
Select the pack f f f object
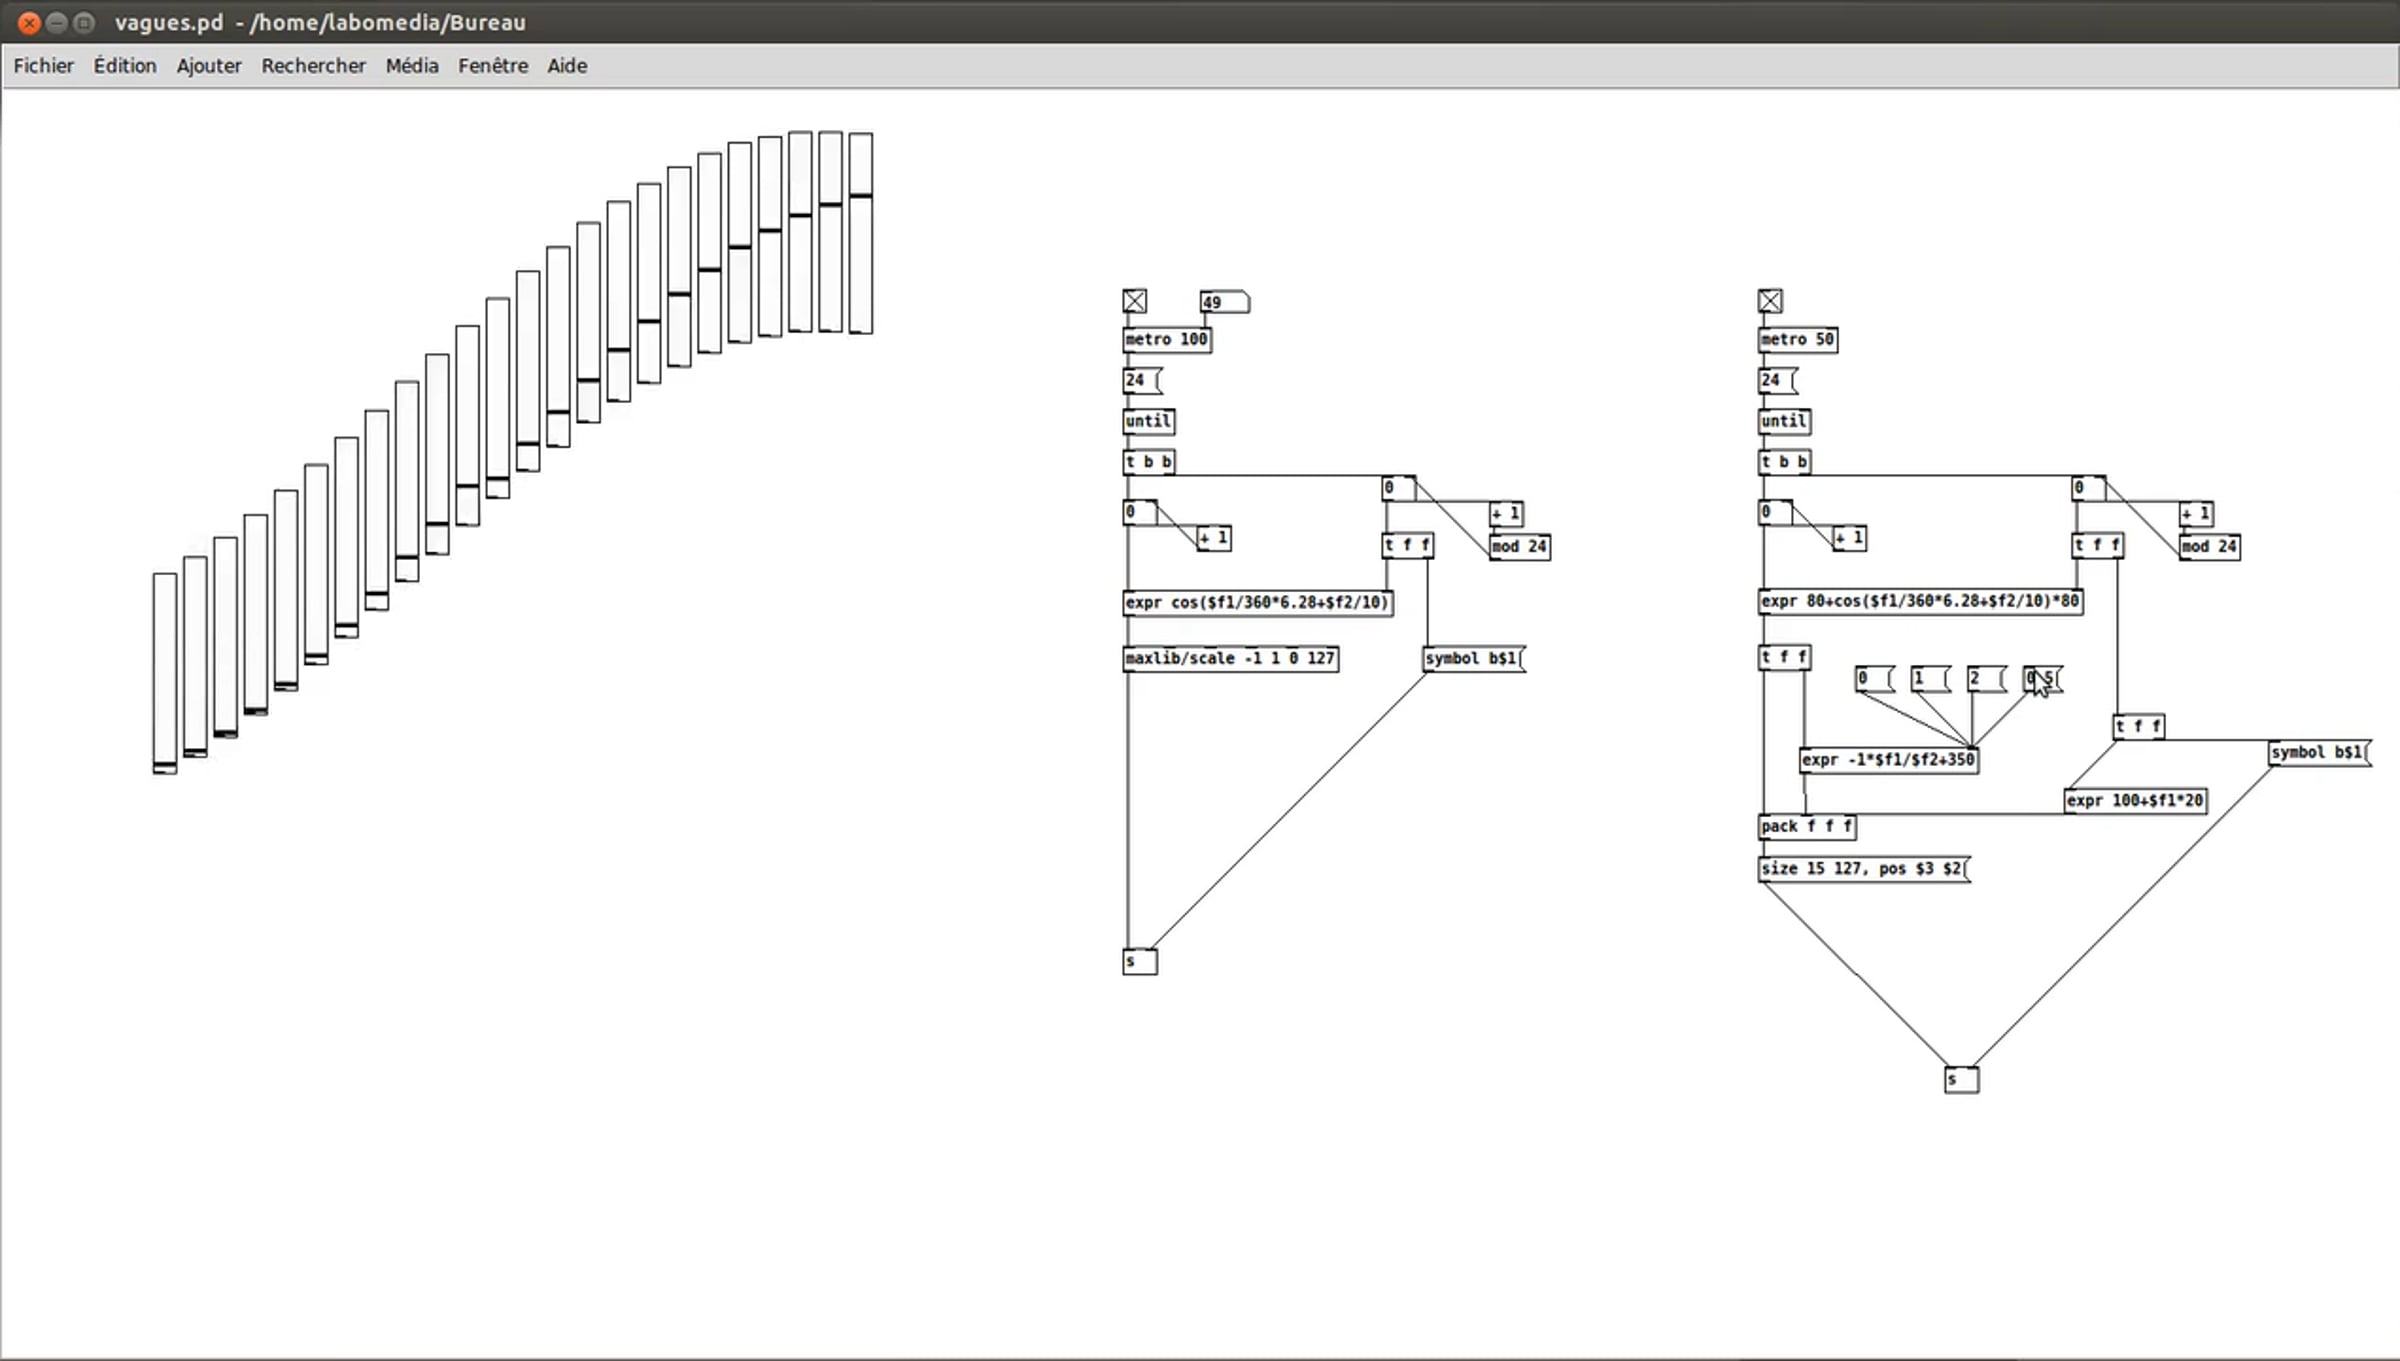[x=1807, y=827]
